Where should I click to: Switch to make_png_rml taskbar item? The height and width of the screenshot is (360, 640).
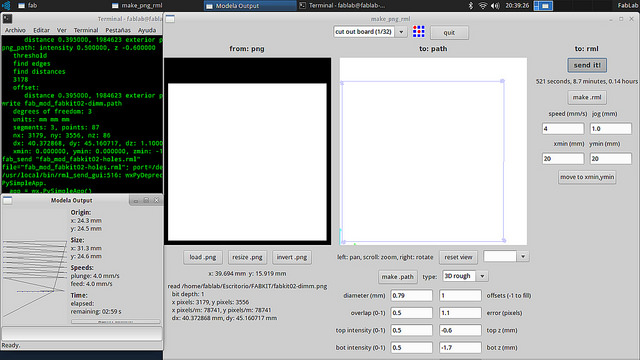click(x=137, y=5)
